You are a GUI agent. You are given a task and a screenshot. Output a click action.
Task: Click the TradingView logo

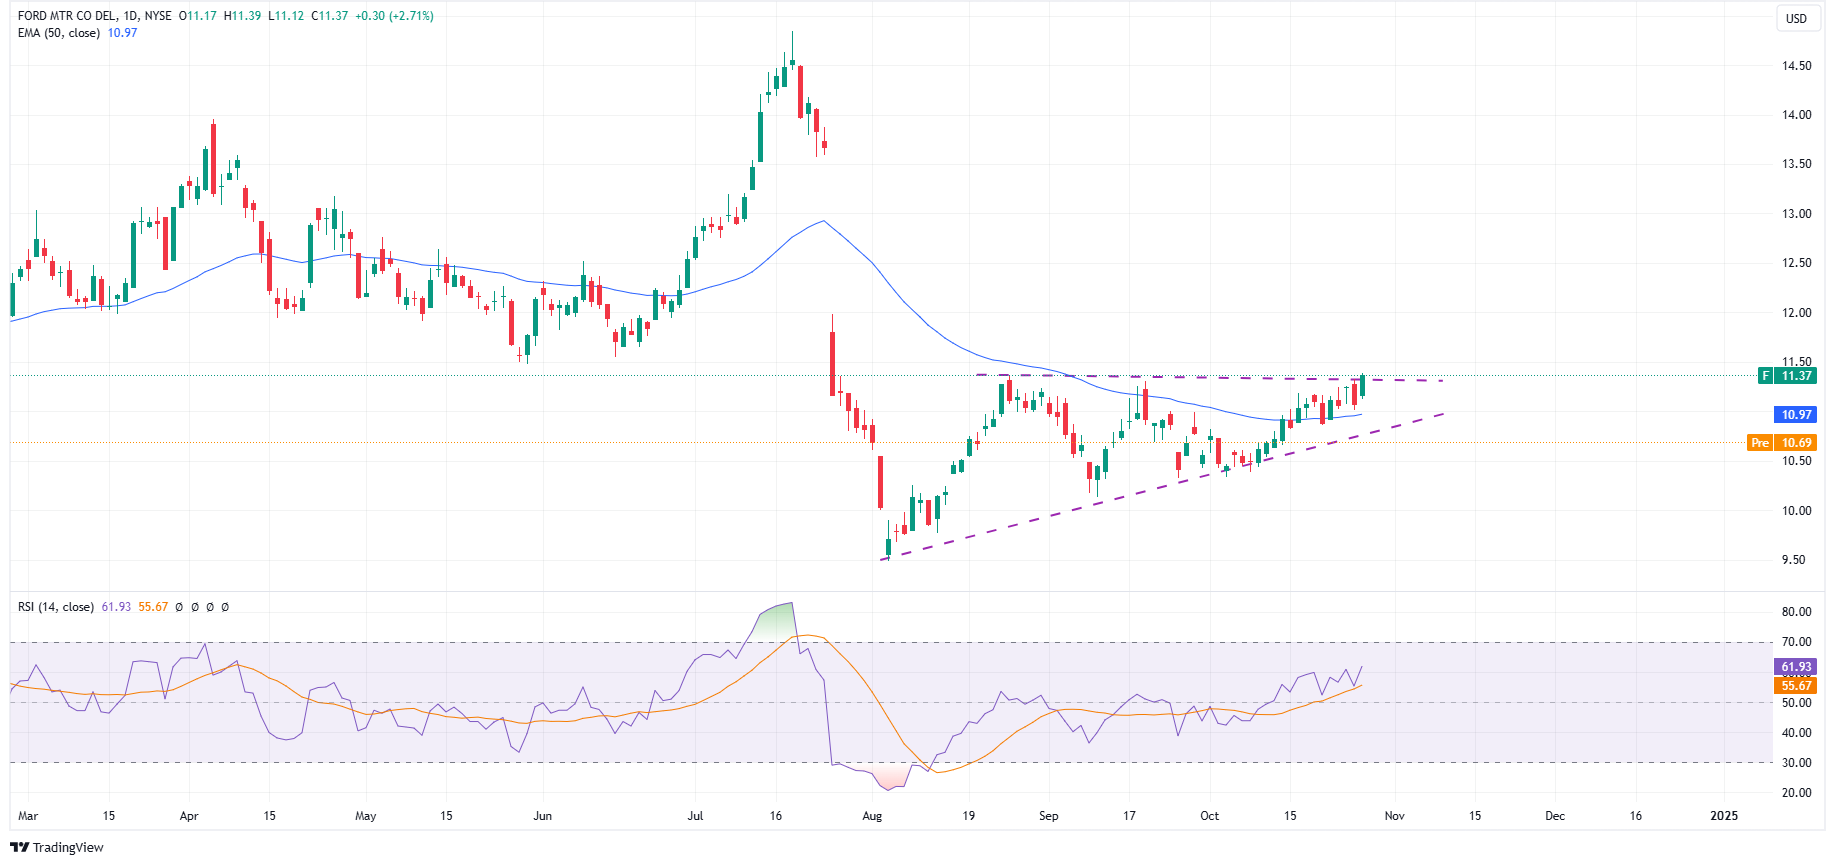click(57, 847)
